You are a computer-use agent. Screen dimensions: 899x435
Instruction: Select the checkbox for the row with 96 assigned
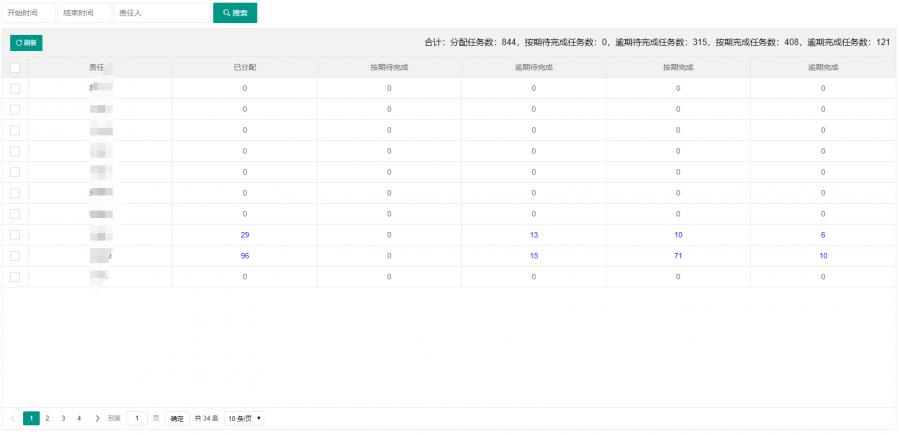[x=15, y=256]
